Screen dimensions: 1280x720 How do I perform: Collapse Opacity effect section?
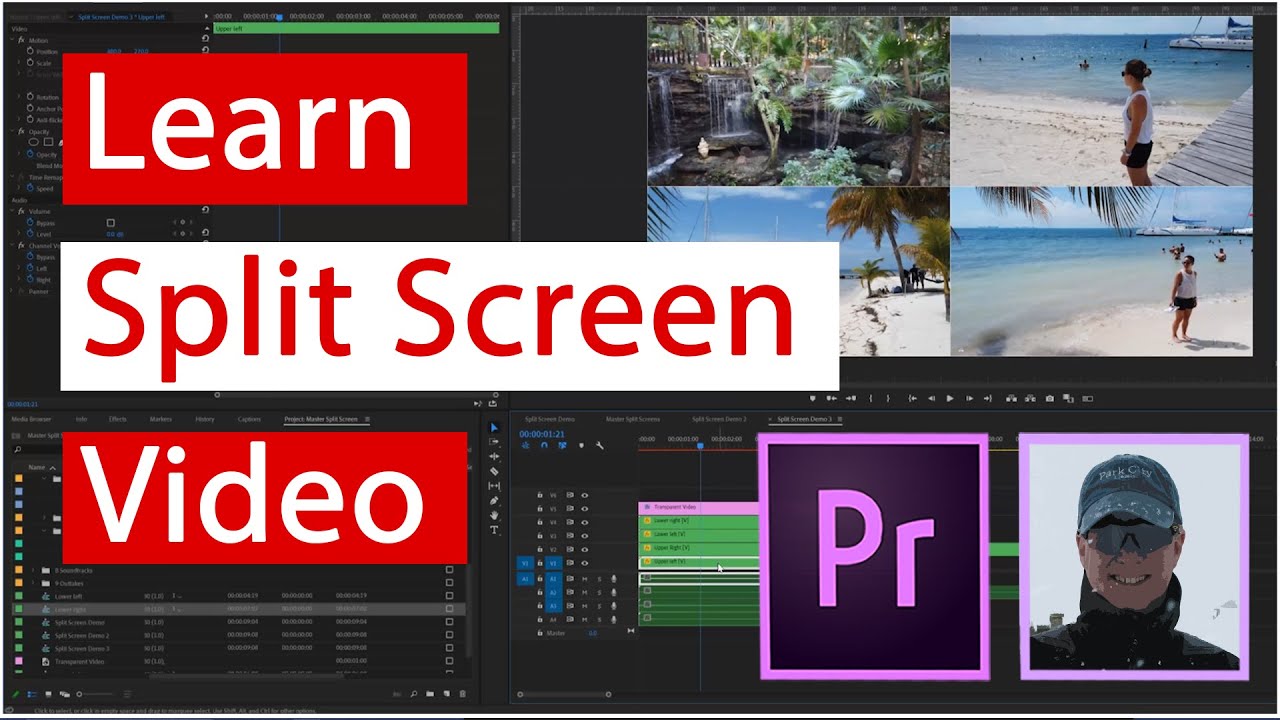pyautogui.click(x=12, y=131)
